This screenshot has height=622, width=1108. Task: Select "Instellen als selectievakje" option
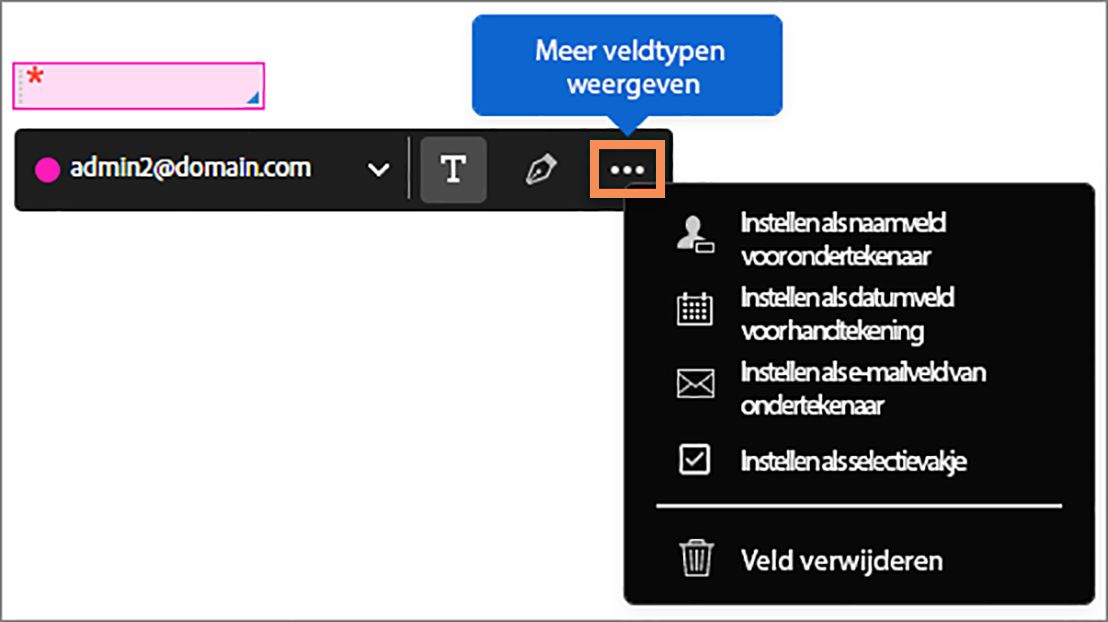(852, 461)
